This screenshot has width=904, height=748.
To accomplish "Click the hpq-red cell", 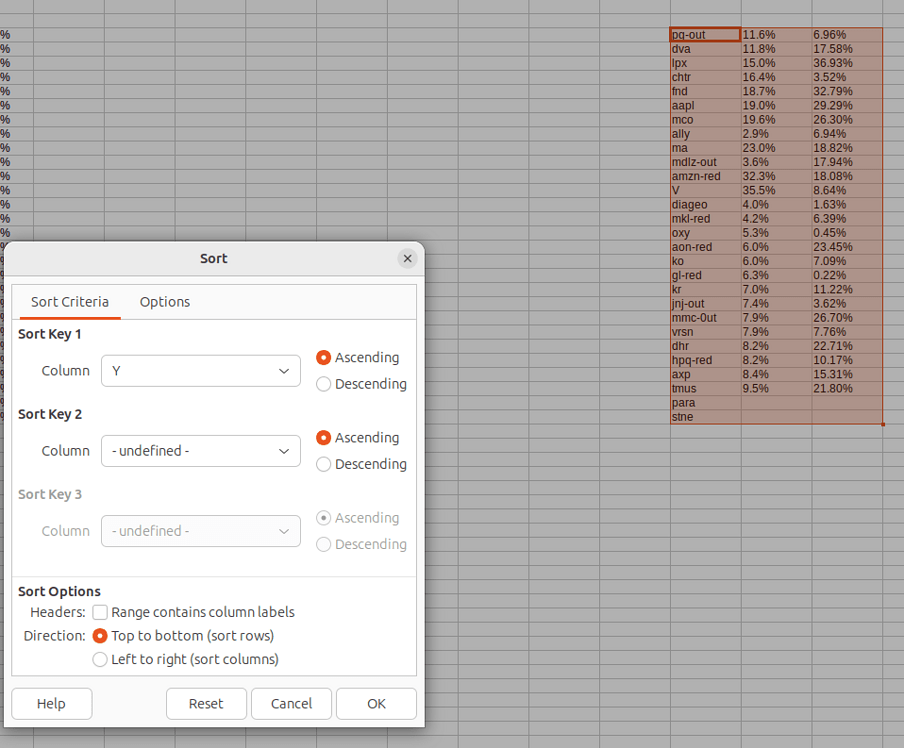I will (x=706, y=360).
